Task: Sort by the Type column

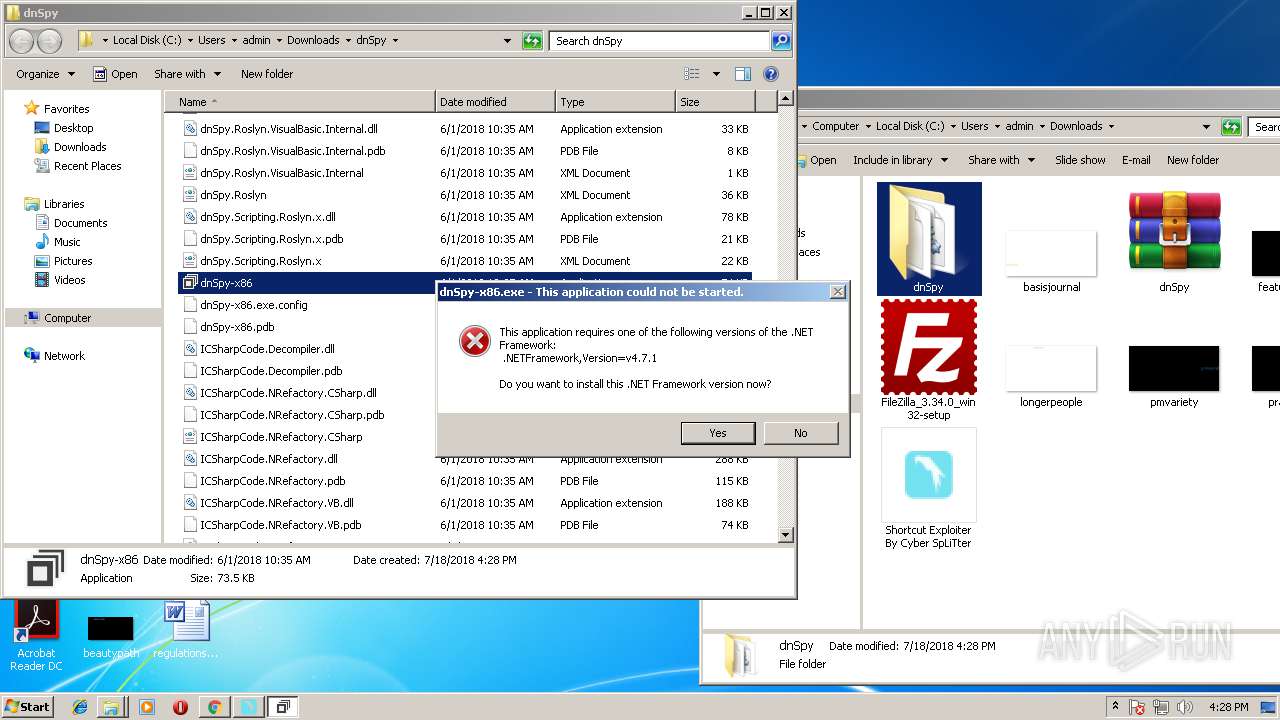Action: (x=615, y=102)
